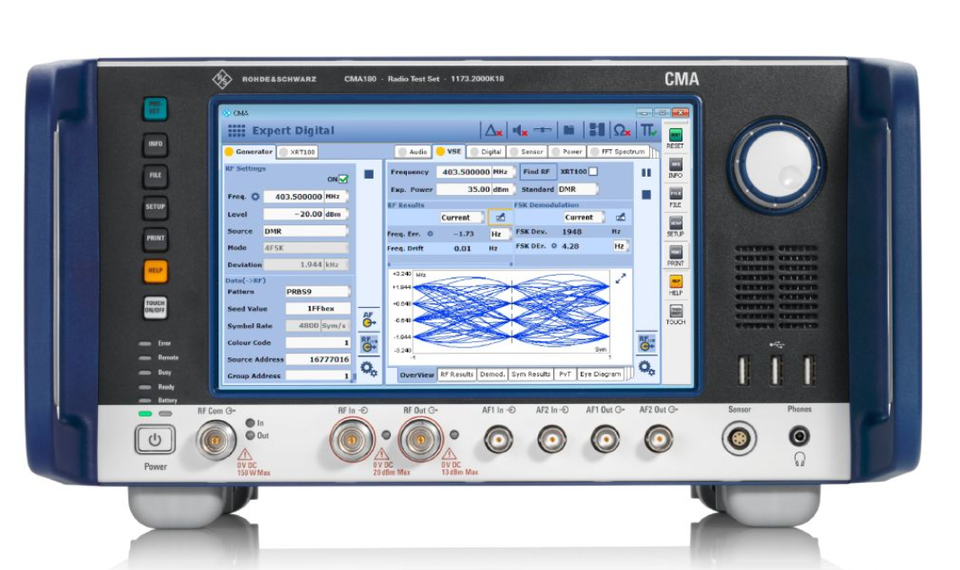Click the delta reset icon in toolbar
Viewport: 960px width, 570px height.
tap(493, 130)
